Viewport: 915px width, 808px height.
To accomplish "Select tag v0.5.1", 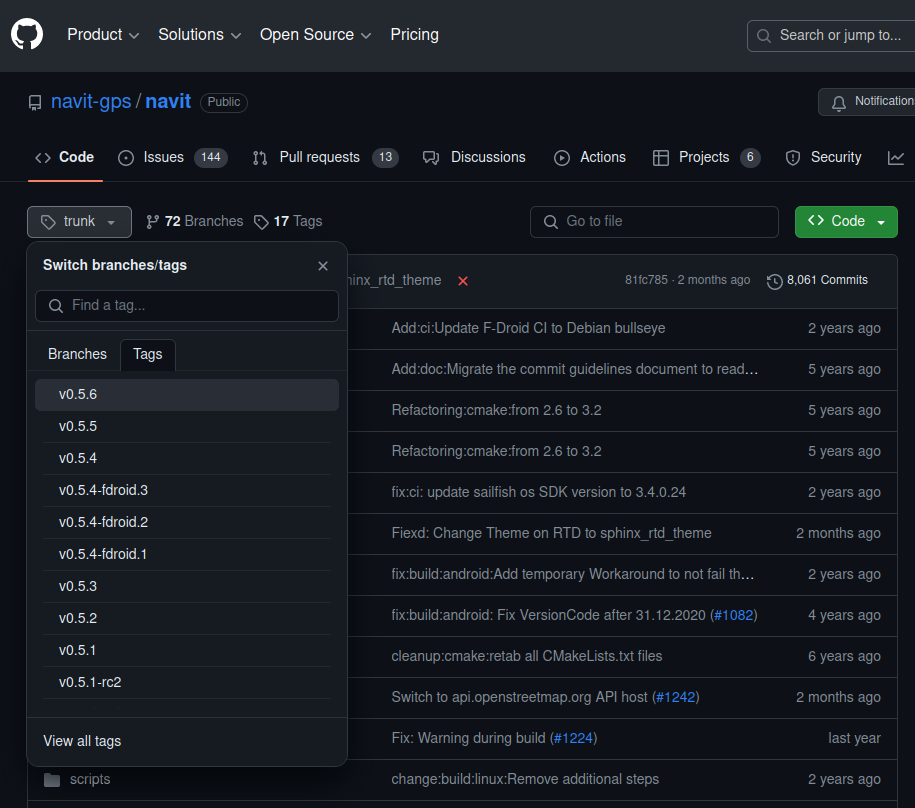I will [x=187, y=650].
